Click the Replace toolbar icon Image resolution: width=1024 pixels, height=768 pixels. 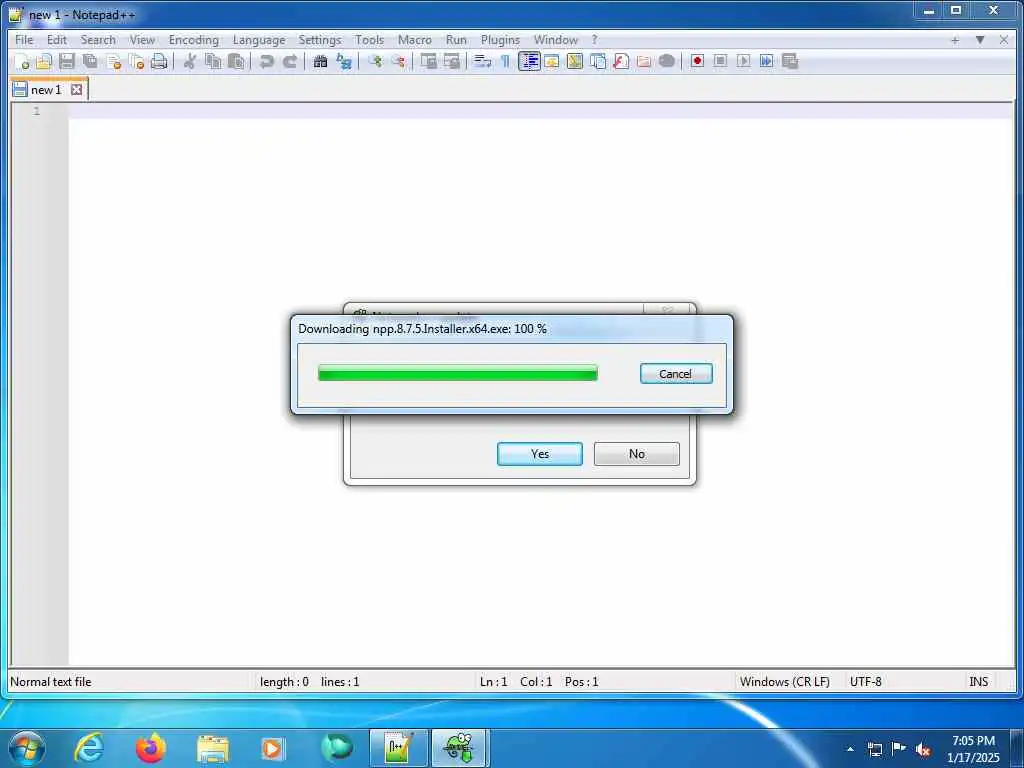[x=344, y=61]
